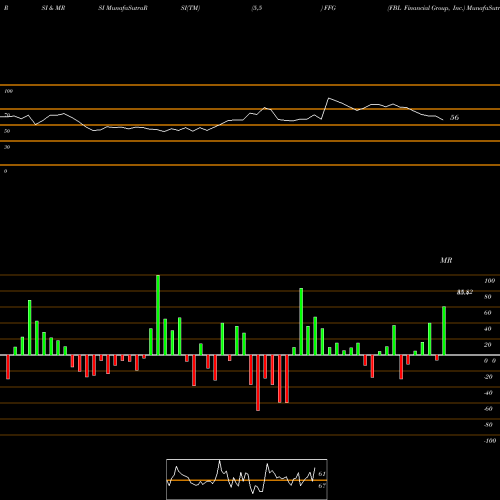500x500 pixels.
Task: Click the 'SI & MR' header text
Action: pos(53,8)
